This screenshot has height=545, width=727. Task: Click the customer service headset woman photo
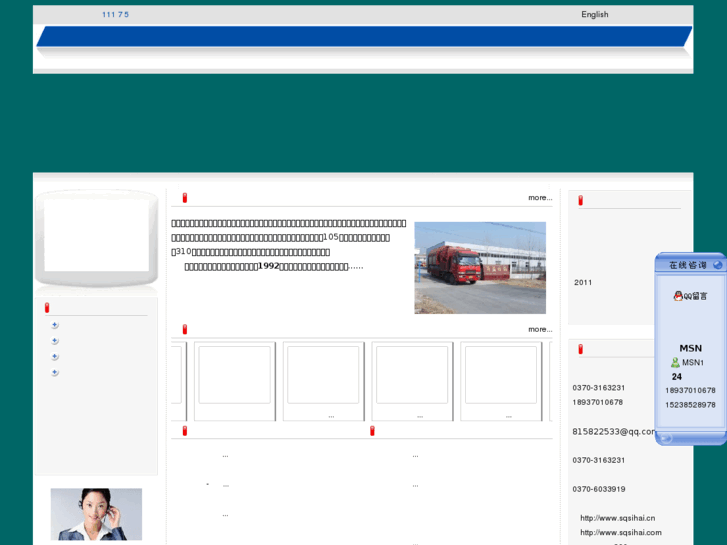point(96,514)
